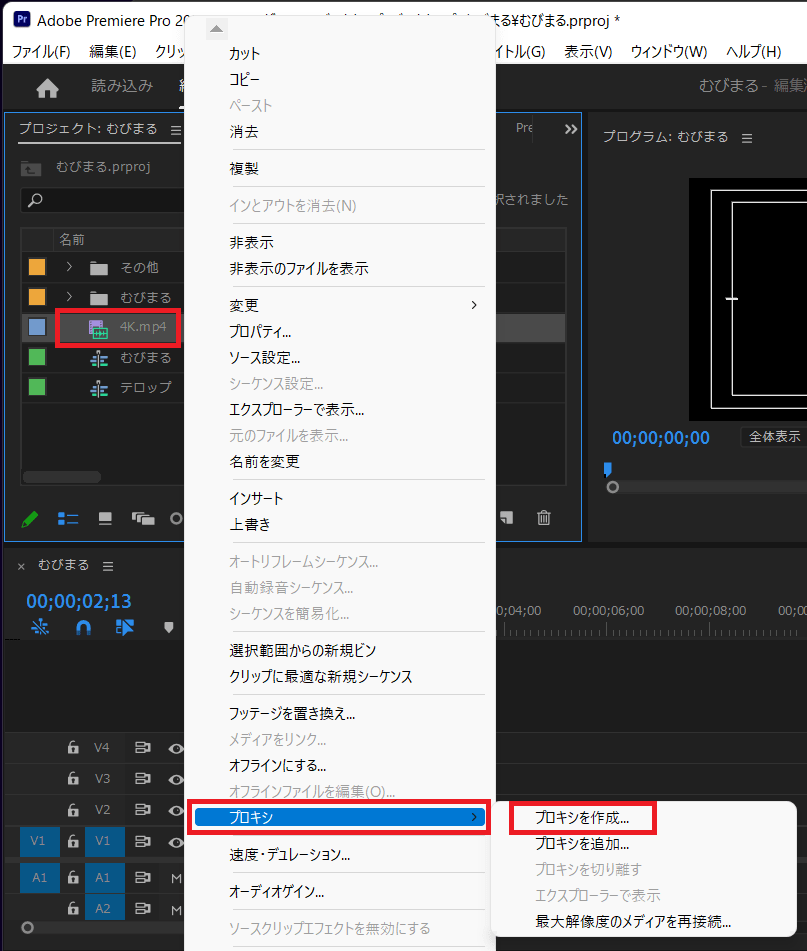
Task: Toggle the timeline Snap magnet icon
Action: pos(84,627)
